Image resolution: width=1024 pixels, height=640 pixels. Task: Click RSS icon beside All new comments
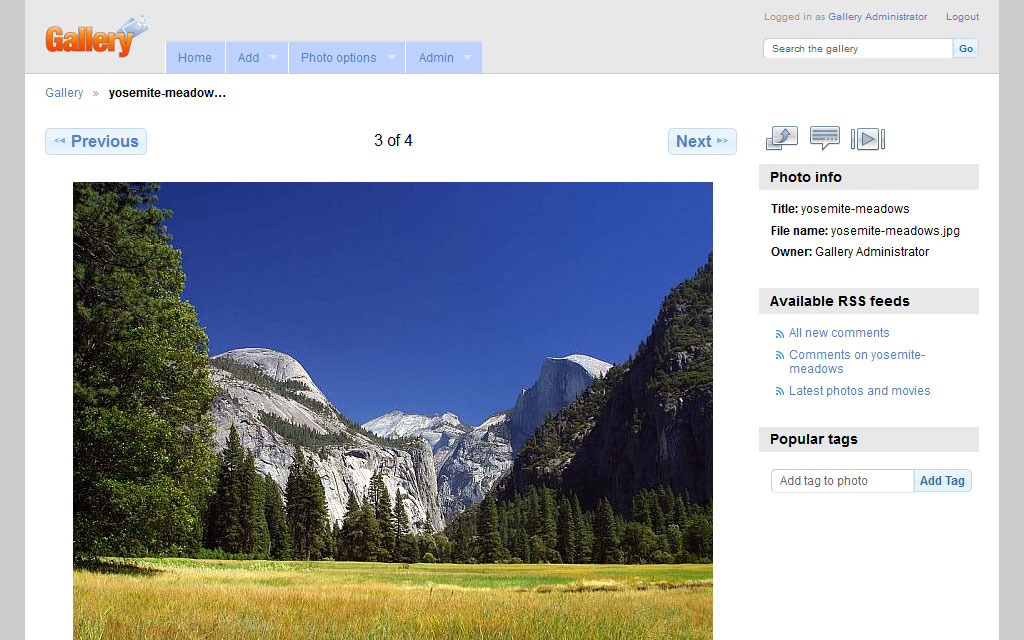(780, 334)
